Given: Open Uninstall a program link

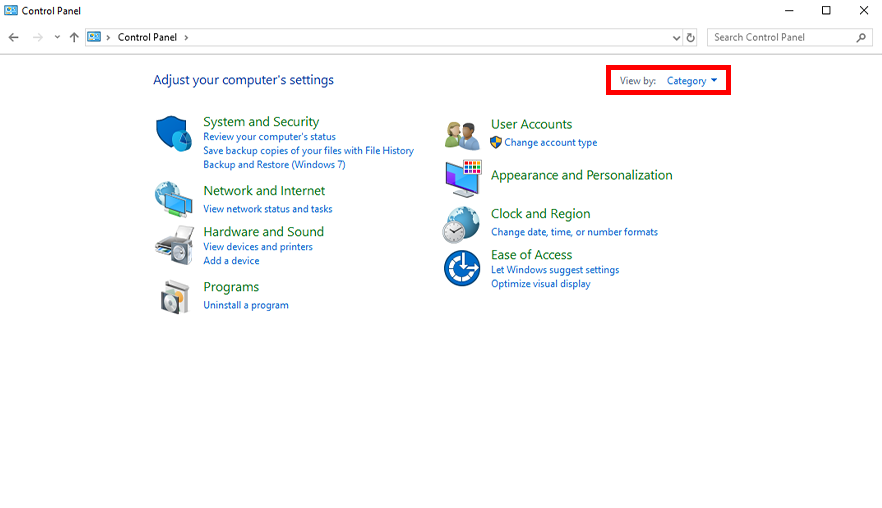Looking at the screenshot, I should (246, 305).
